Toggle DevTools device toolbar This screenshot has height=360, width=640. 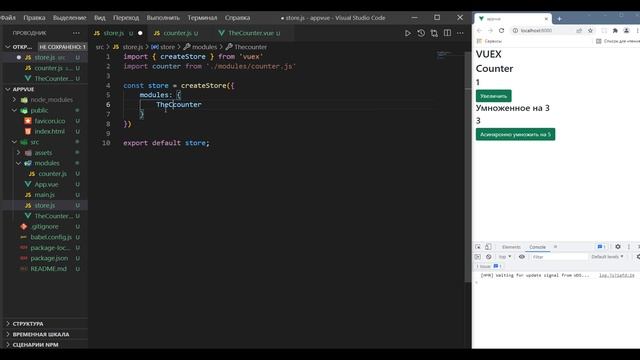click(488, 247)
